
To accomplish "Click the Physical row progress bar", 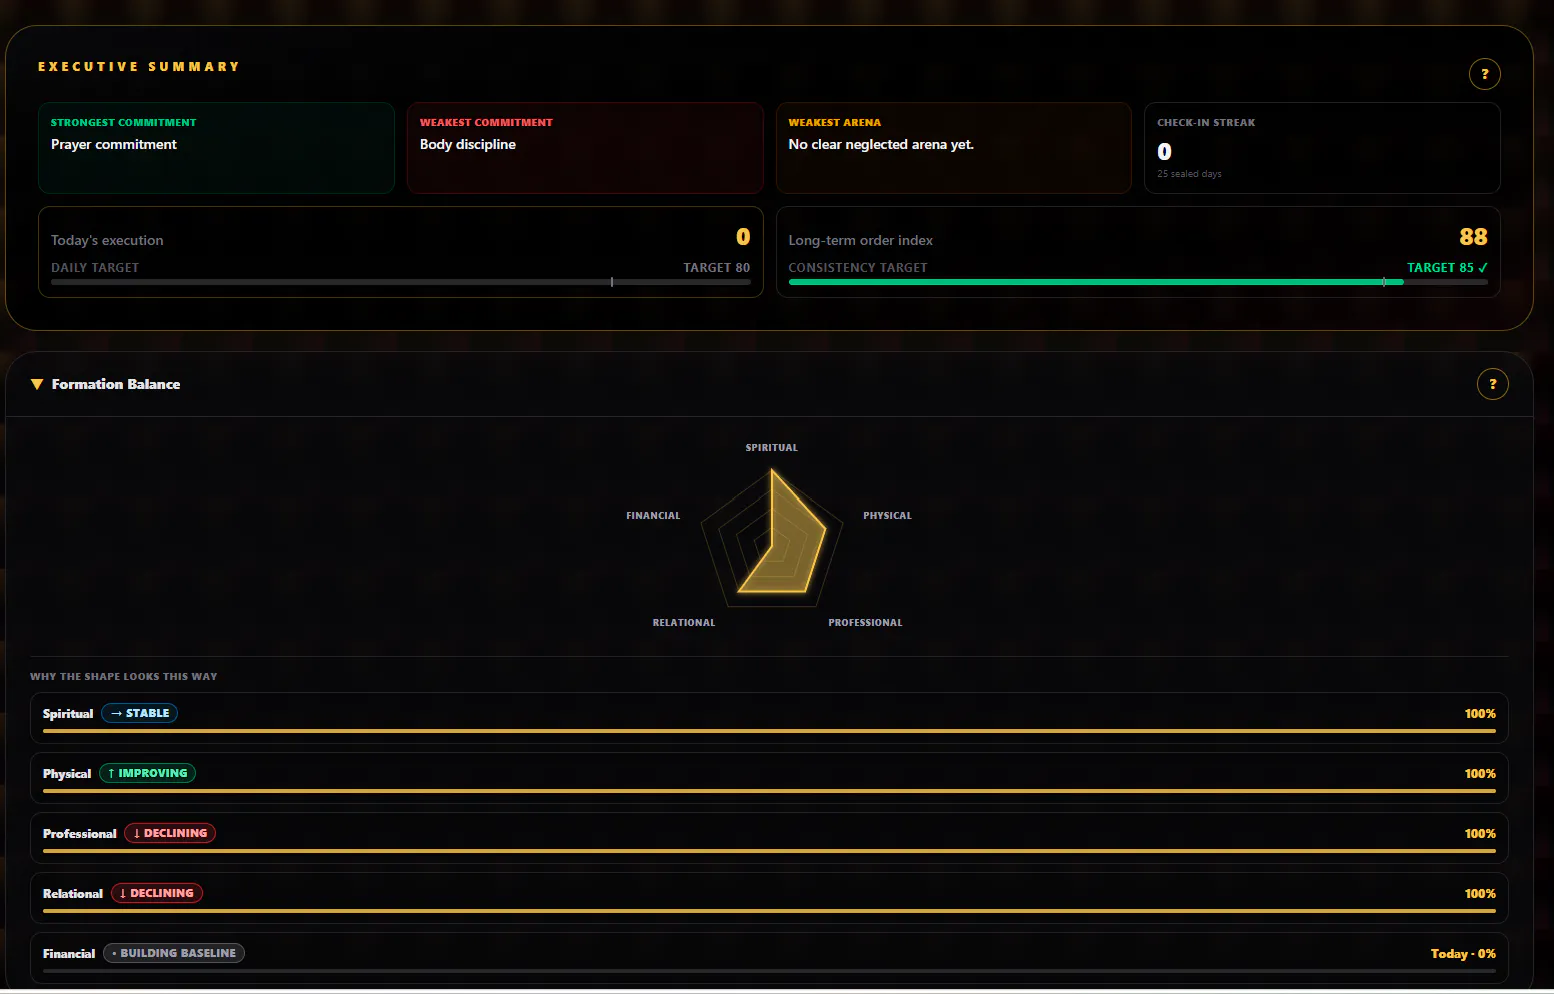I will coord(769,791).
